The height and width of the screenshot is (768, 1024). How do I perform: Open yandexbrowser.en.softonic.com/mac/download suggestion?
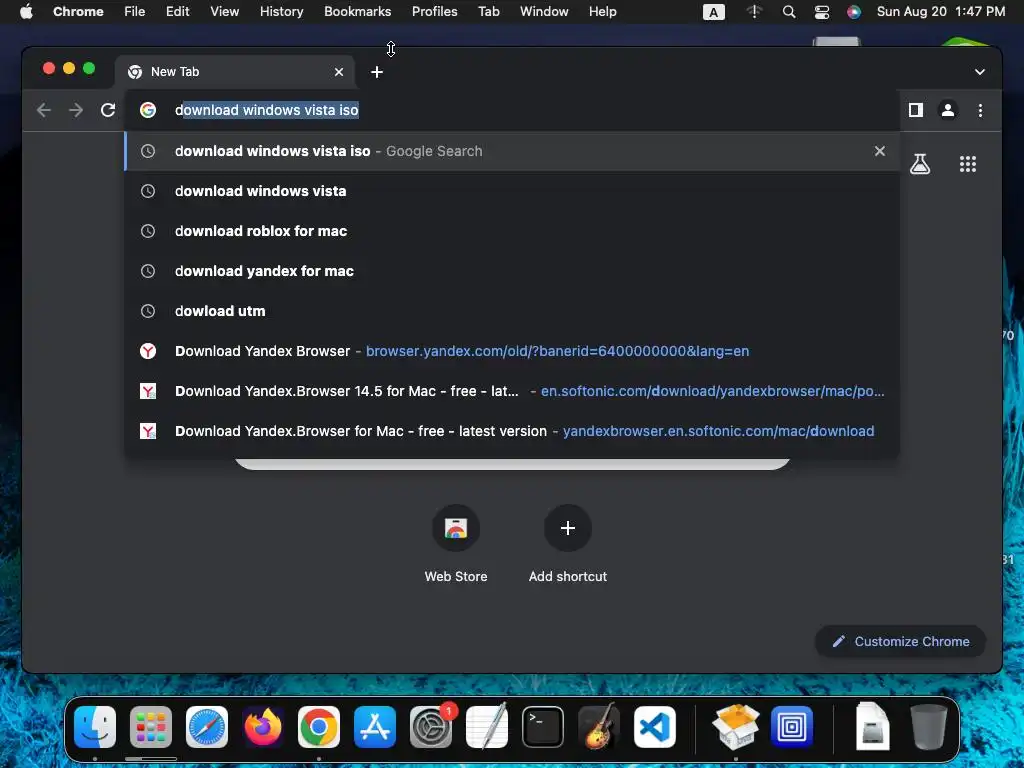[511, 431]
